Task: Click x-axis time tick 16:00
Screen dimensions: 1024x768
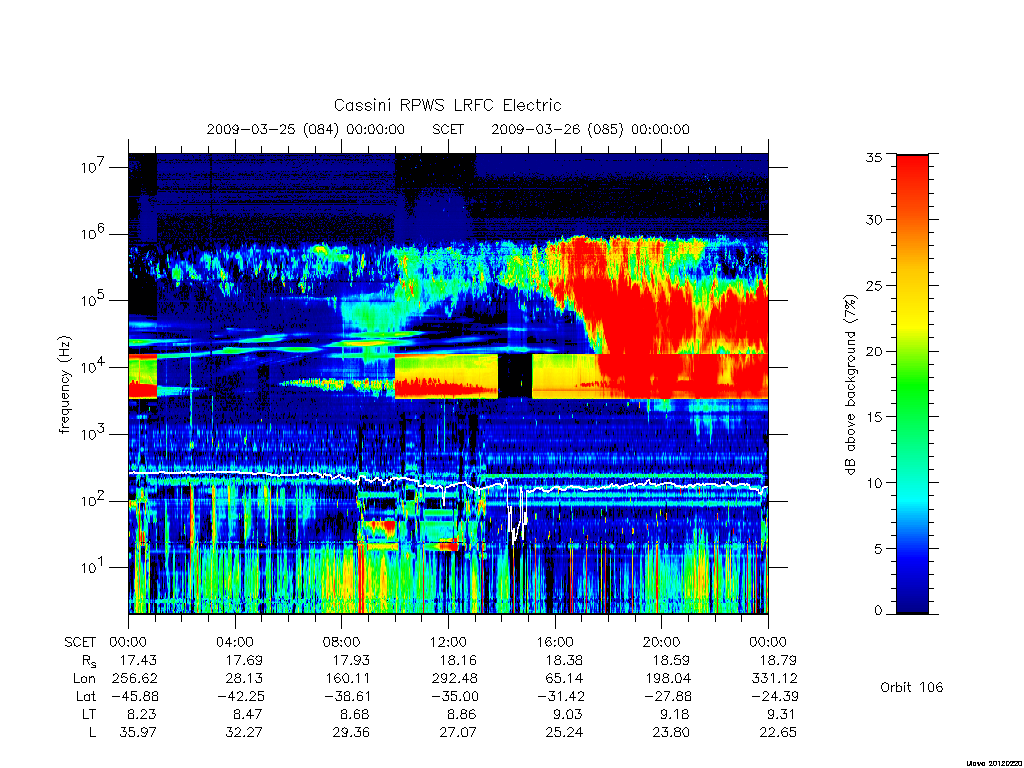Action: [555, 643]
